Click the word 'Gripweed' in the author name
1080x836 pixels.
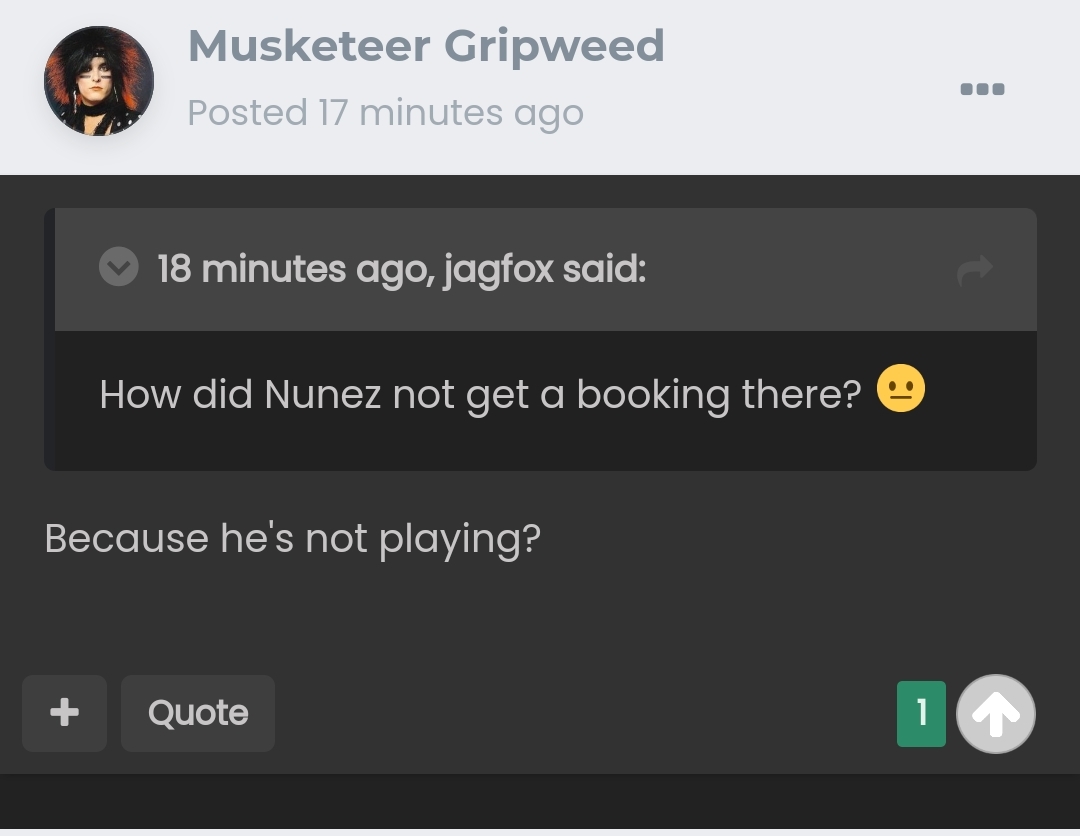point(554,48)
